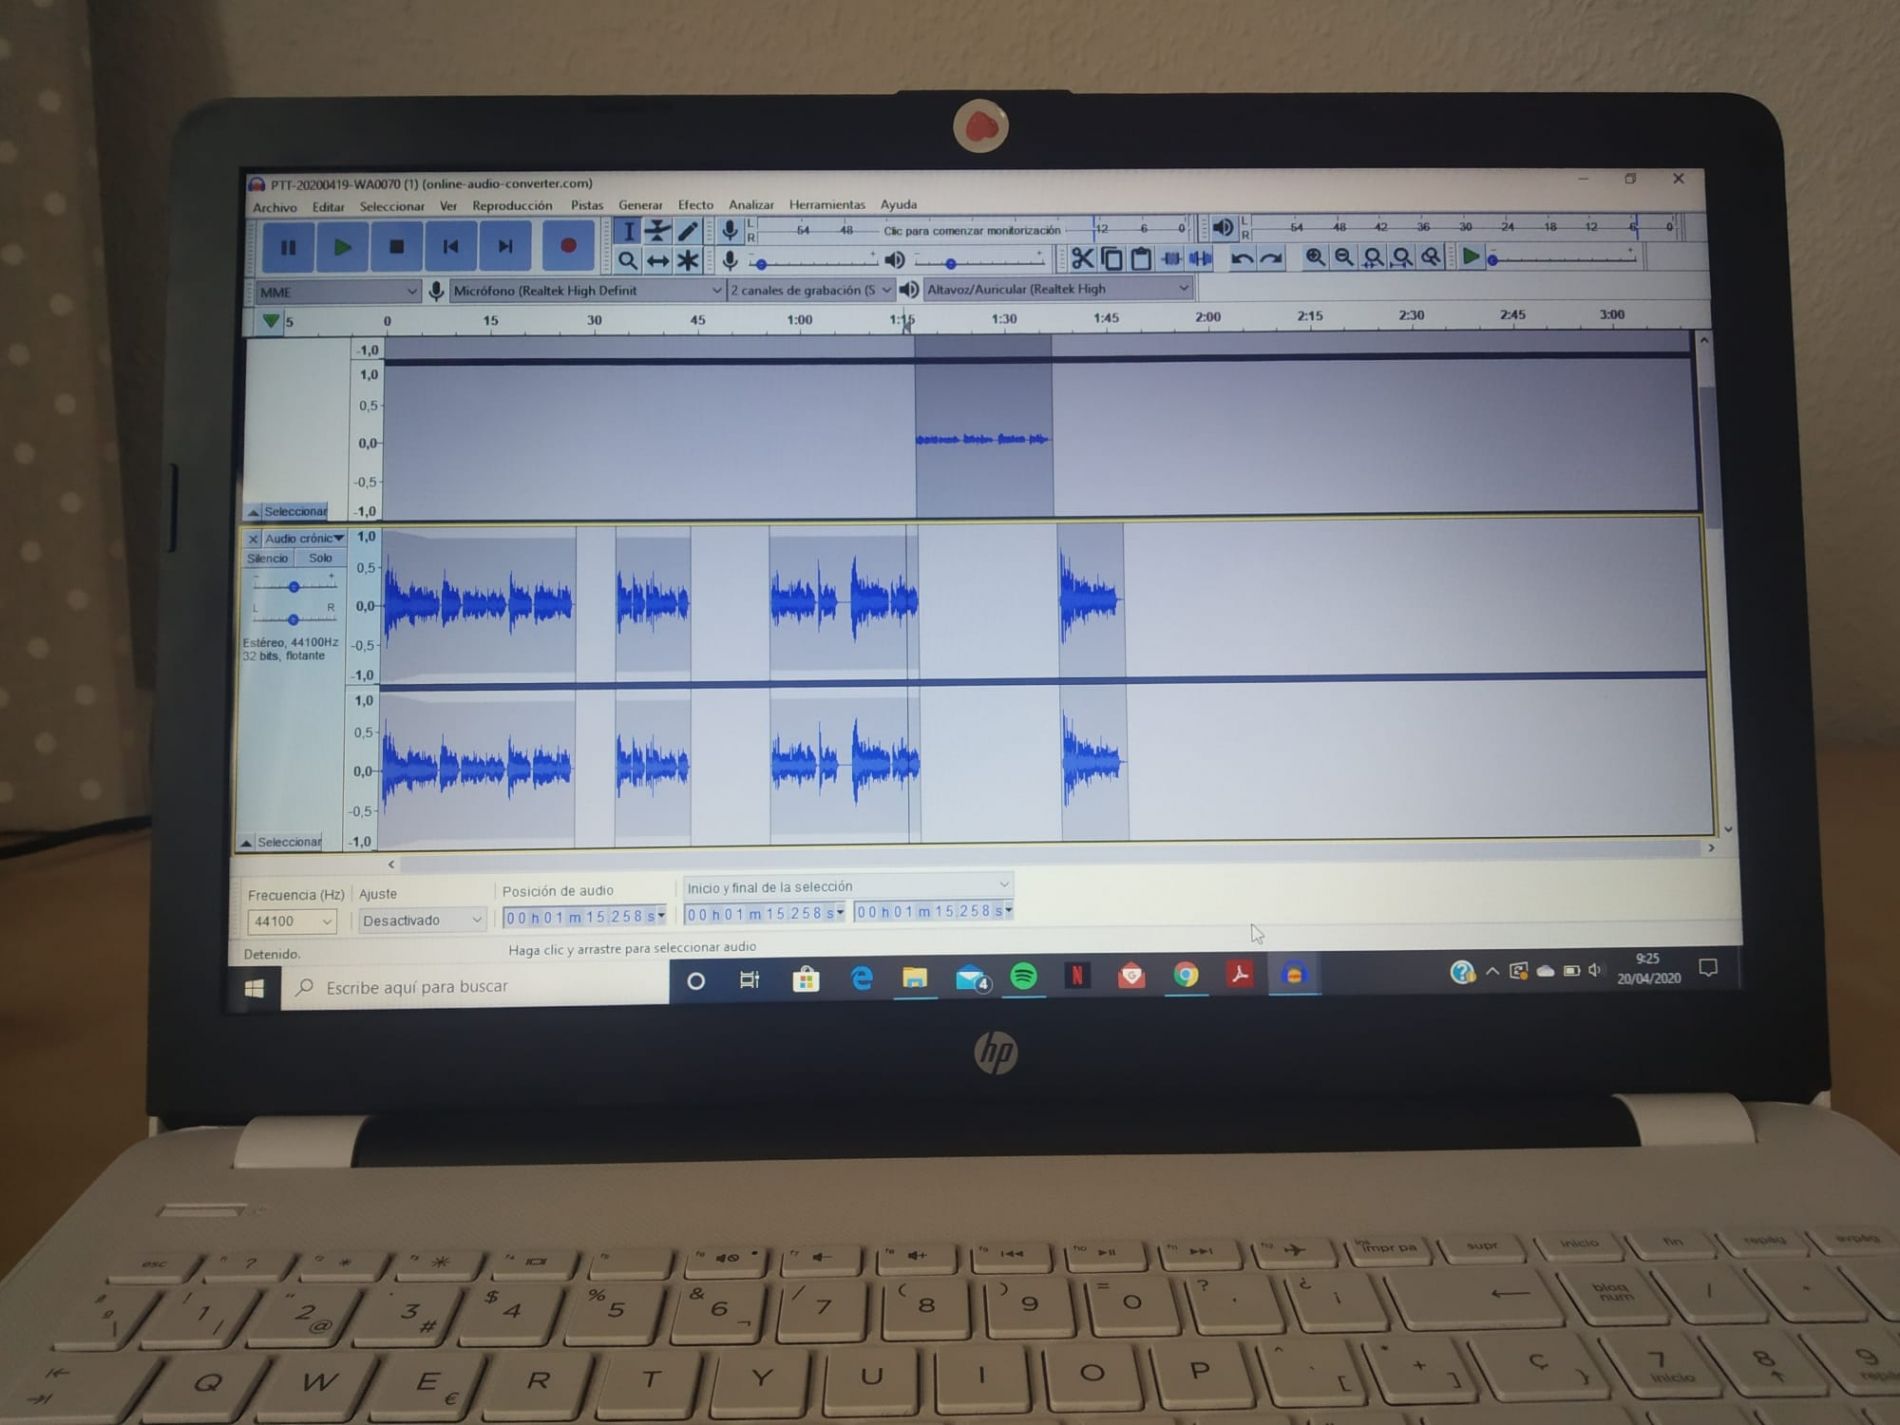Open the Editar menu
This screenshot has height=1425, width=1900.
(x=328, y=208)
